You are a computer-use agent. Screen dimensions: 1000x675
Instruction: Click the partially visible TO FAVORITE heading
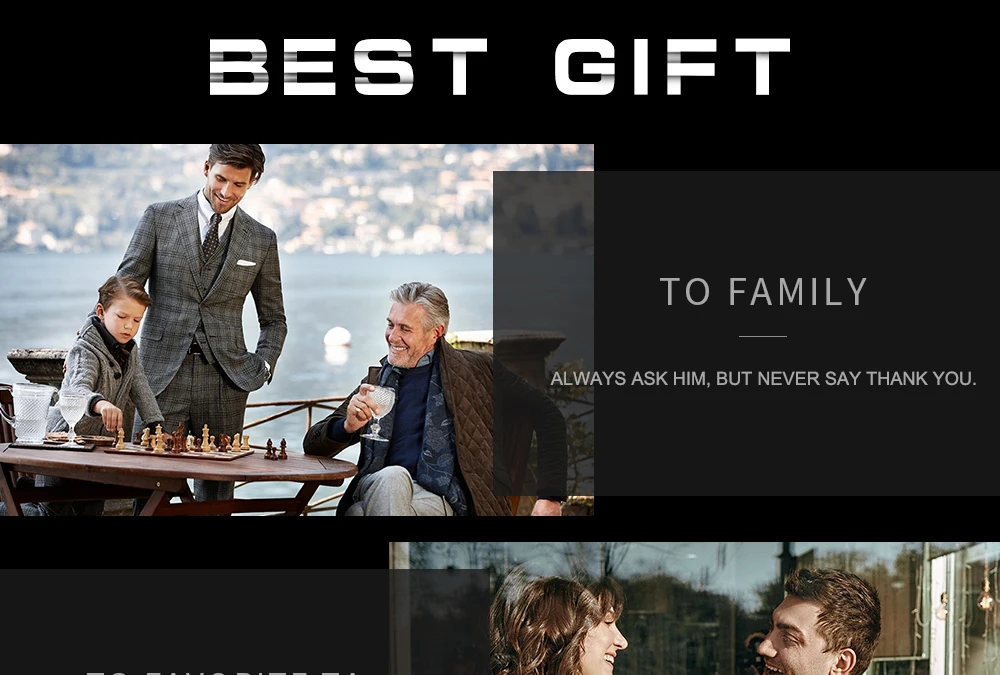pos(223,672)
